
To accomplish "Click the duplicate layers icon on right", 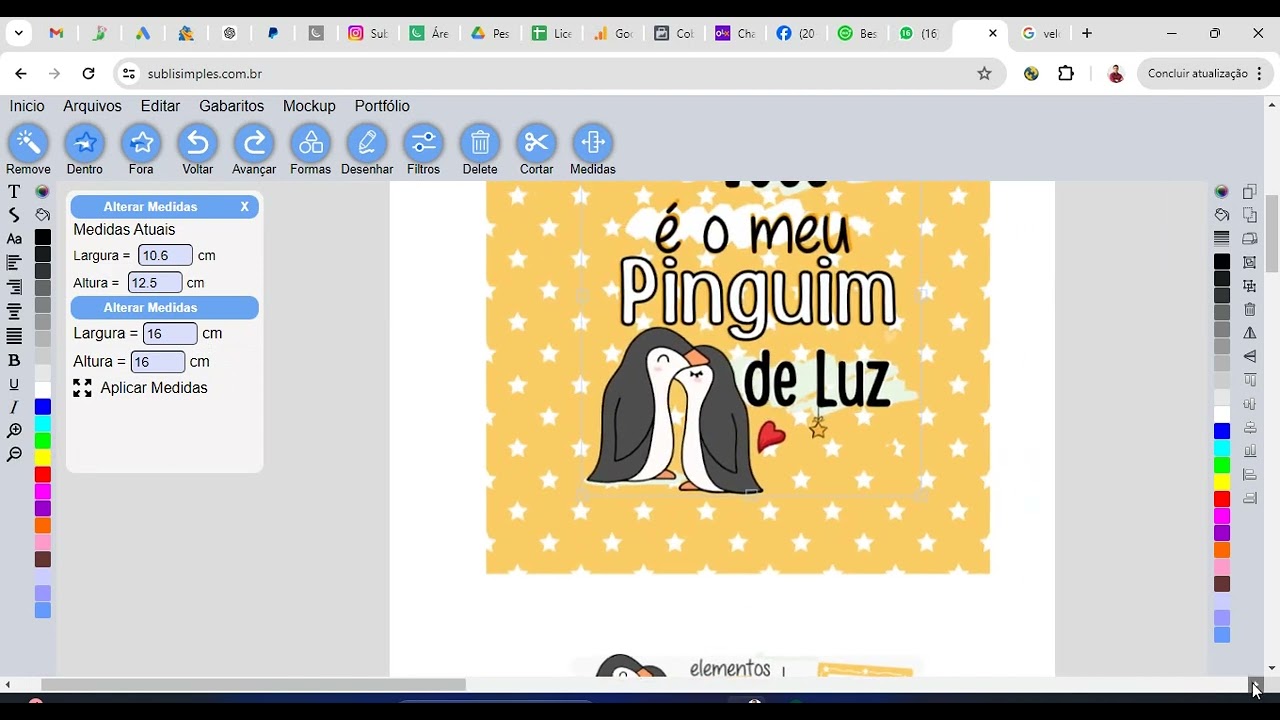I will [x=1250, y=191].
